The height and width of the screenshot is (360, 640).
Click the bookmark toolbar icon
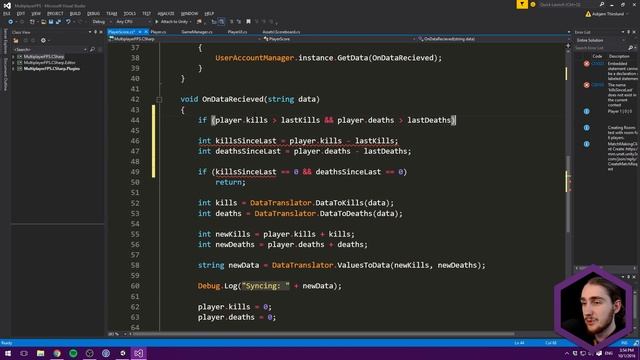pyautogui.click(x=248, y=22)
